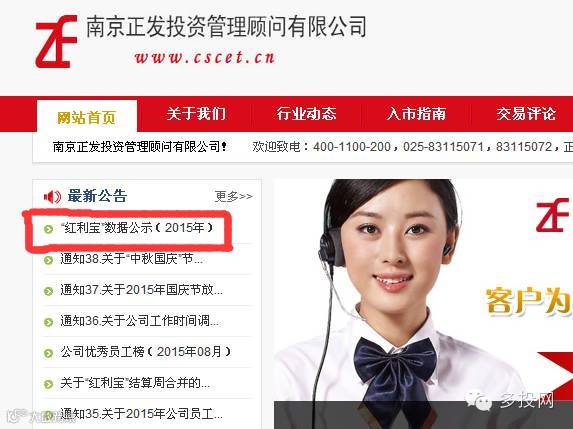Screen dimensions: 573x429
Task: Go to 入市指南 section
Action: coord(416,114)
